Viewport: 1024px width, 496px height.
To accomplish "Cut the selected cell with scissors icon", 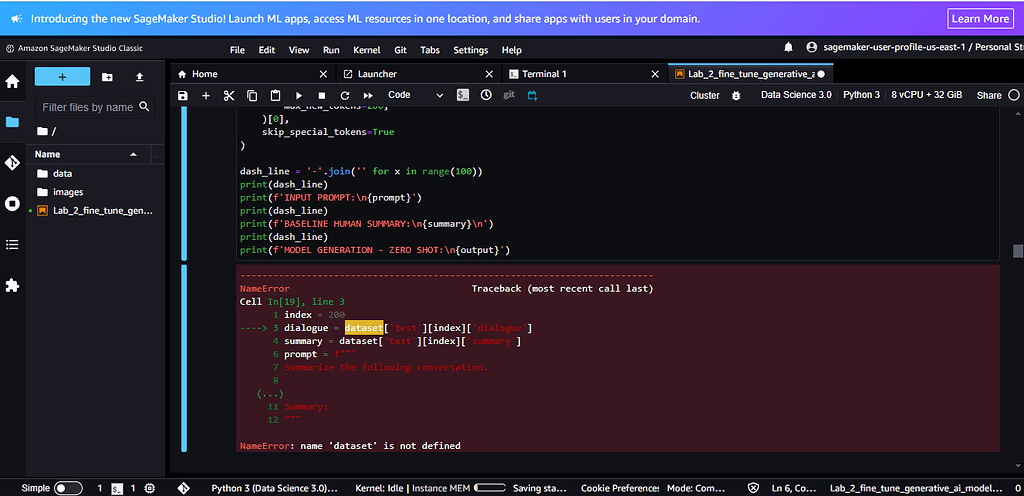I will 228,95.
